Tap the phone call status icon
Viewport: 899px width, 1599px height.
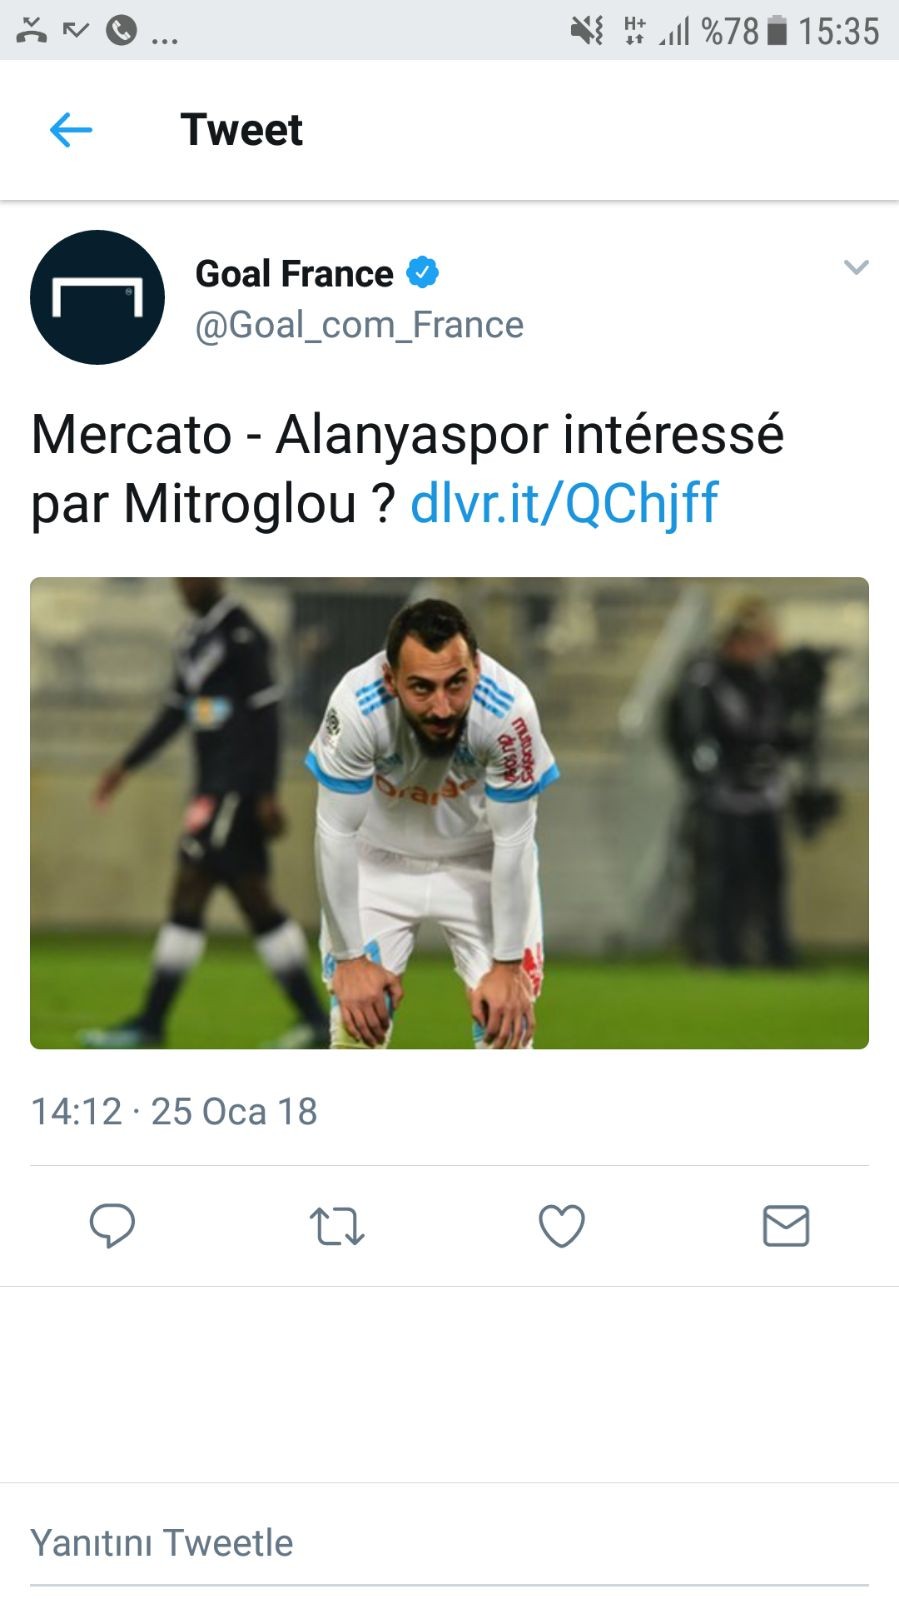pyautogui.click(x=122, y=31)
